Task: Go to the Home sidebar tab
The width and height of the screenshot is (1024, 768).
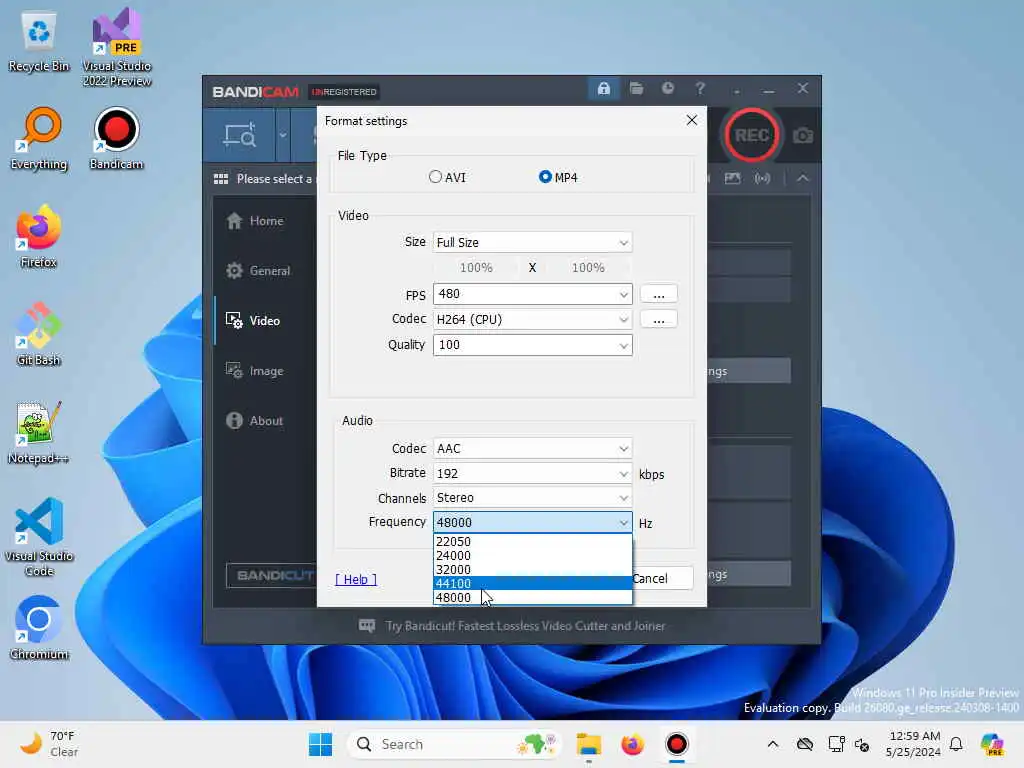Action: [x=256, y=221]
